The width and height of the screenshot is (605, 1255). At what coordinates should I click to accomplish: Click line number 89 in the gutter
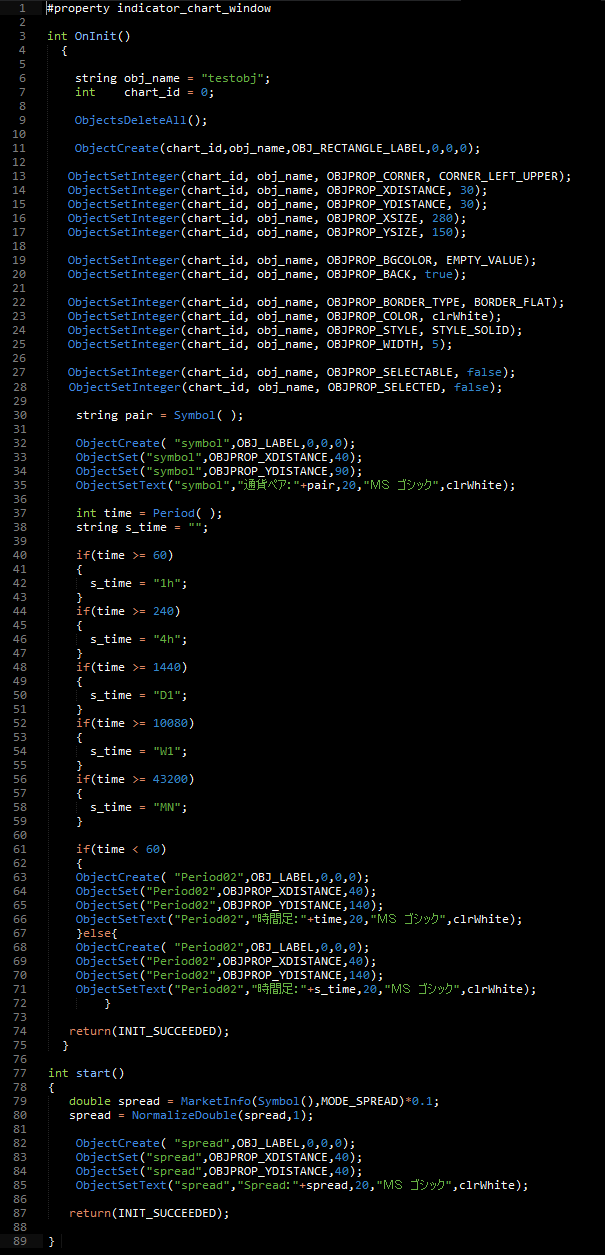click(21, 1241)
